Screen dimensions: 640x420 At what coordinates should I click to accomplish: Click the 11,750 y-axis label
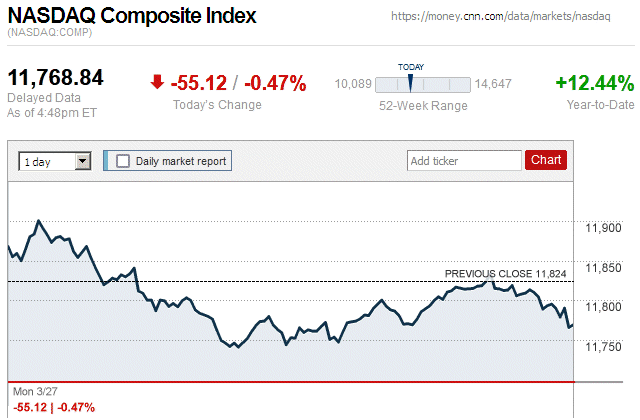602,347
